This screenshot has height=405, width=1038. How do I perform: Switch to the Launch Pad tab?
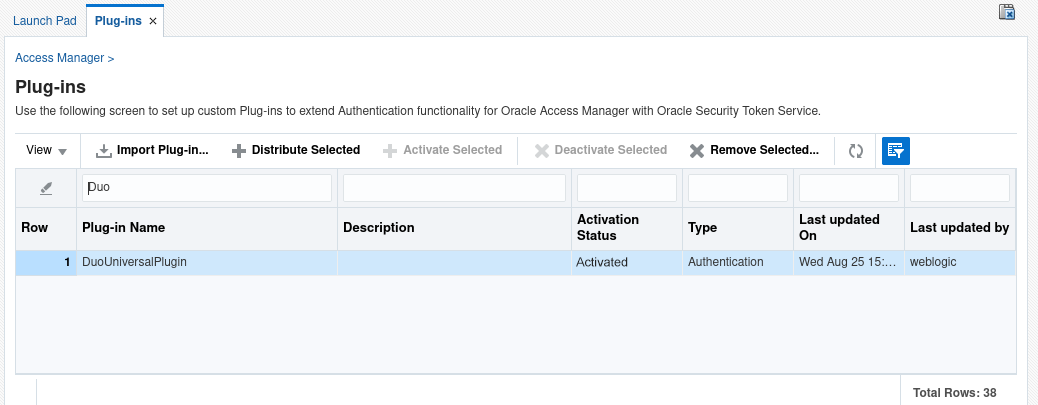(45, 21)
